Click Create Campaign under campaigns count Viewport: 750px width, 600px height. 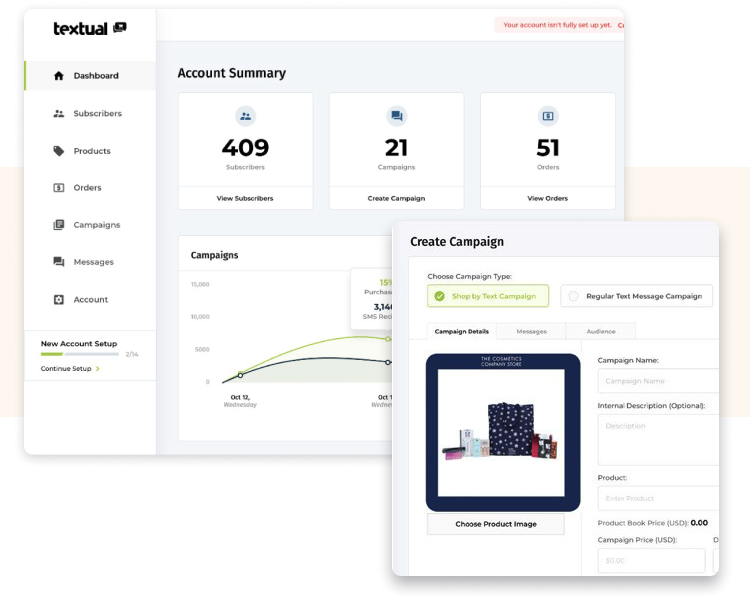pyautogui.click(x=396, y=198)
